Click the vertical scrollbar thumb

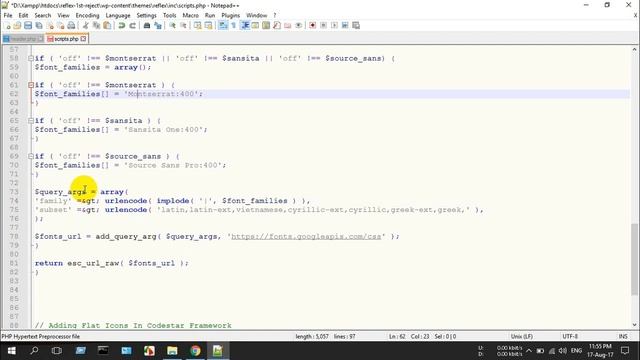[x=634, y=259]
